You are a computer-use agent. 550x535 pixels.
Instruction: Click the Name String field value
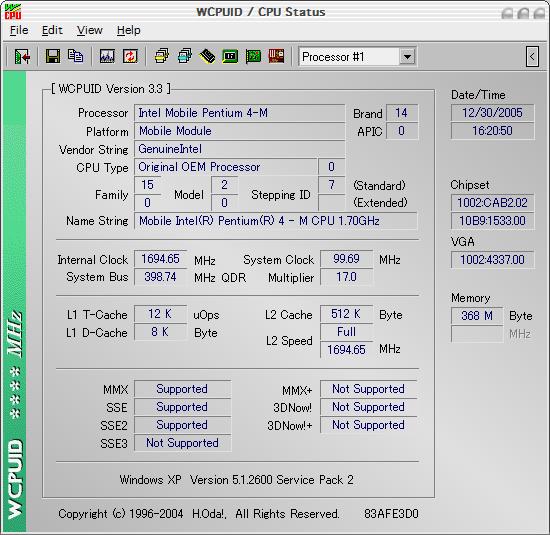tap(276, 221)
